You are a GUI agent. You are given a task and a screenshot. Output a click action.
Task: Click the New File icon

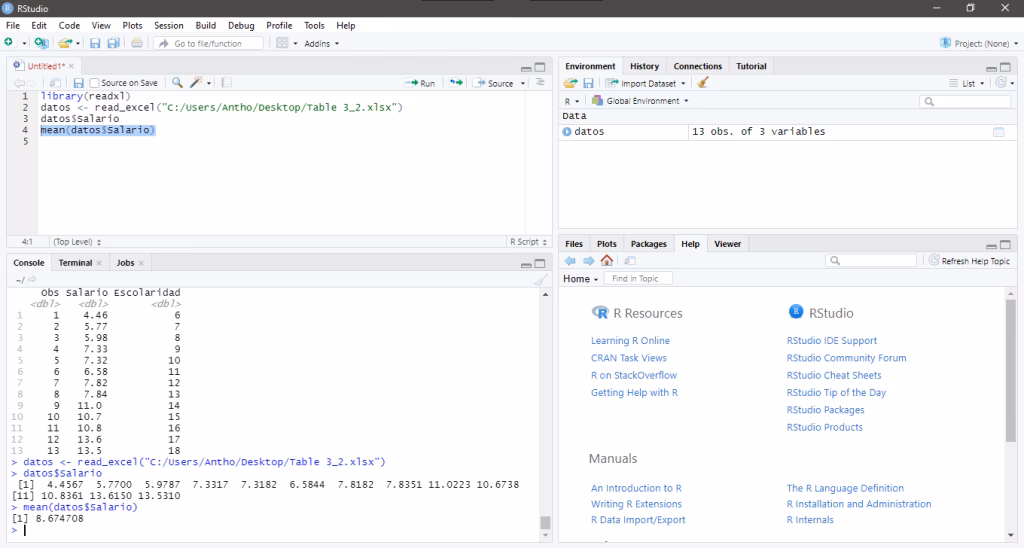[x=8, y=43]
